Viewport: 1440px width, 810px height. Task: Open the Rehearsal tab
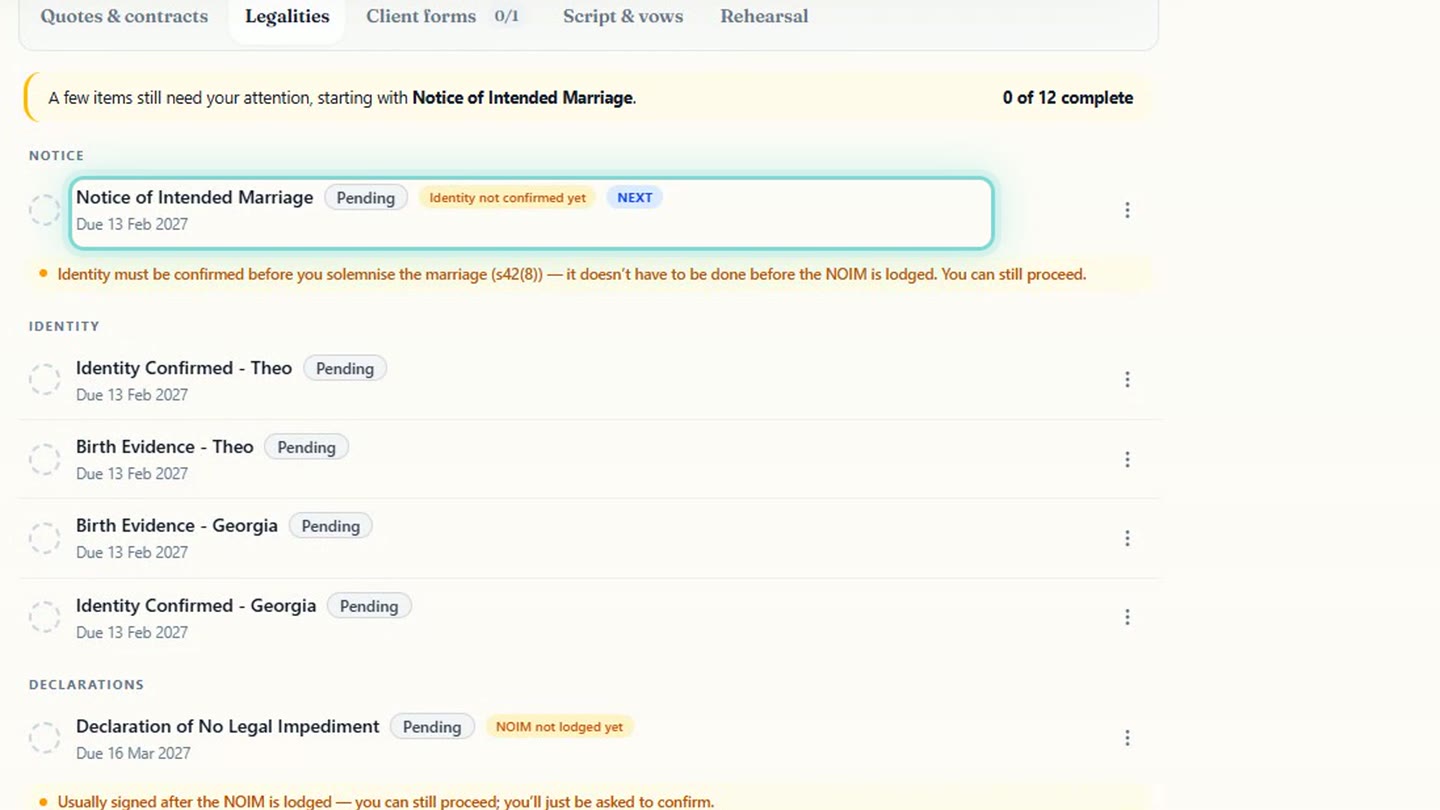[x=764, y=17]
